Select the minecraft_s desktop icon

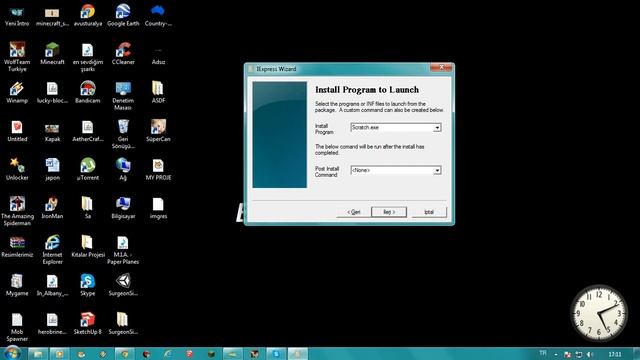click(x=52, y=15)
